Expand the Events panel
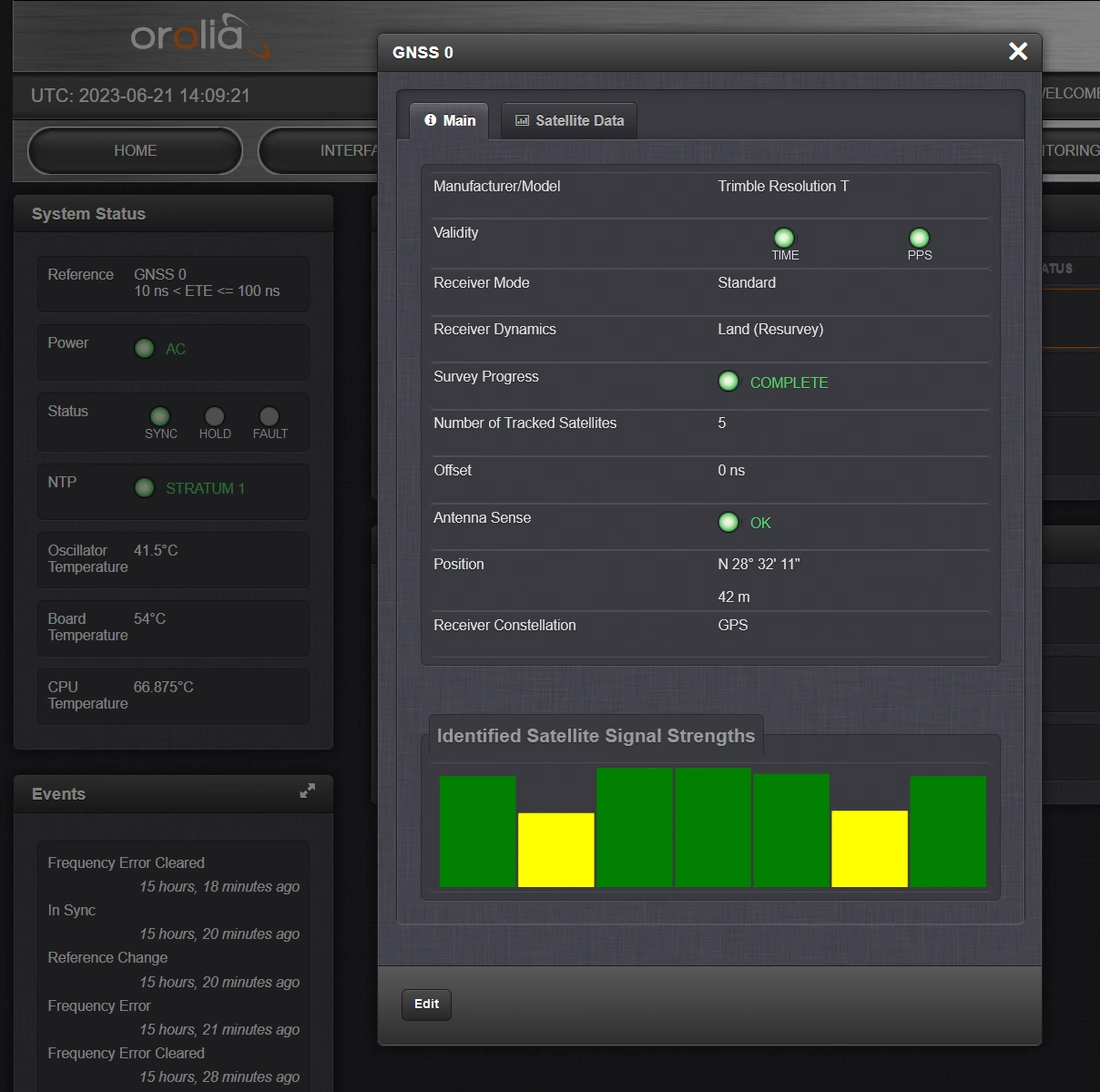The image size is (1100, 1092). (307, 790)
